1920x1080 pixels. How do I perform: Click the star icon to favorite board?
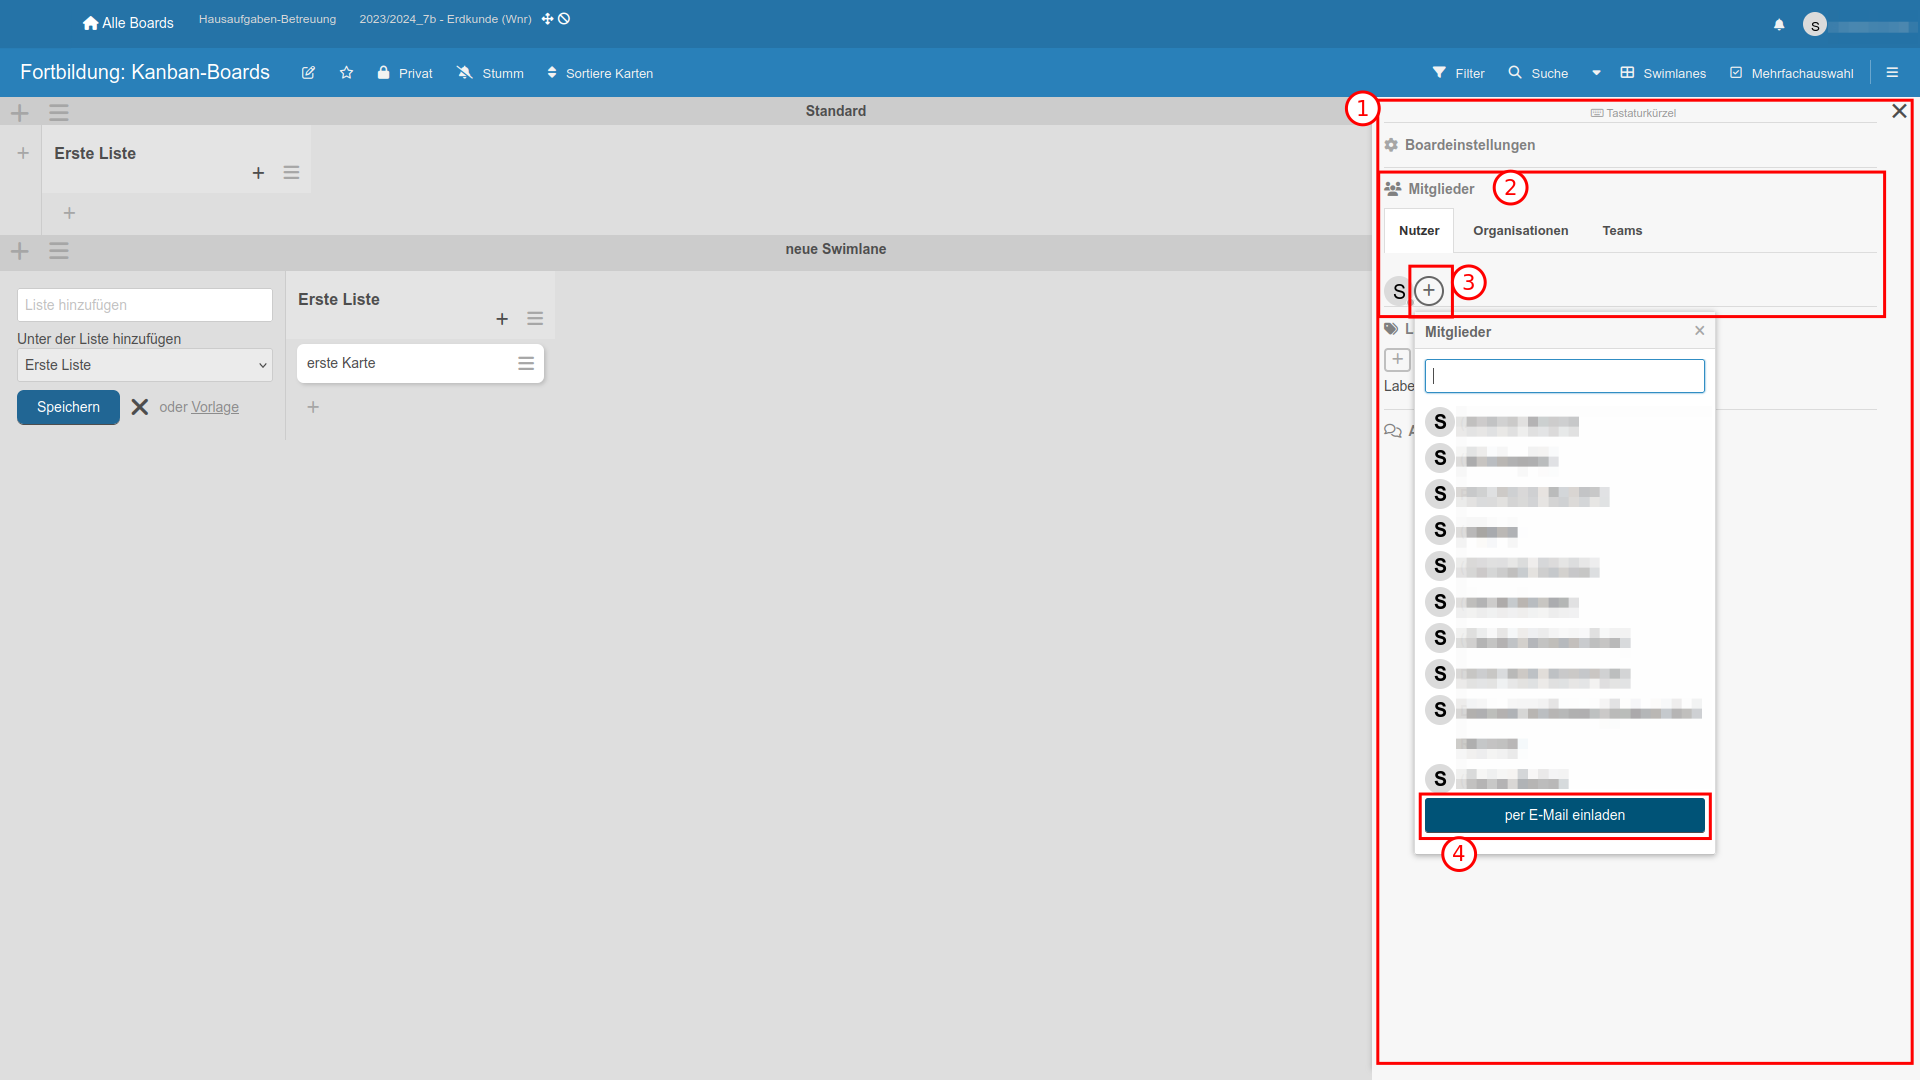(346, 73)
